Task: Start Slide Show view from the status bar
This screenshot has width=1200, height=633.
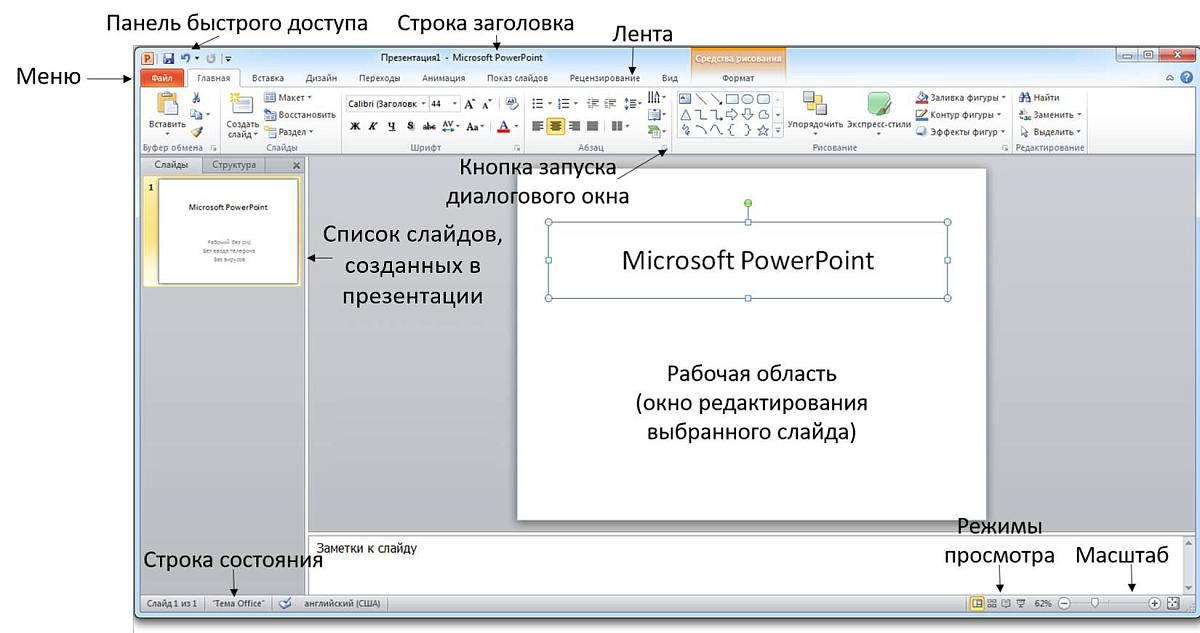Action: [1021, 604]
